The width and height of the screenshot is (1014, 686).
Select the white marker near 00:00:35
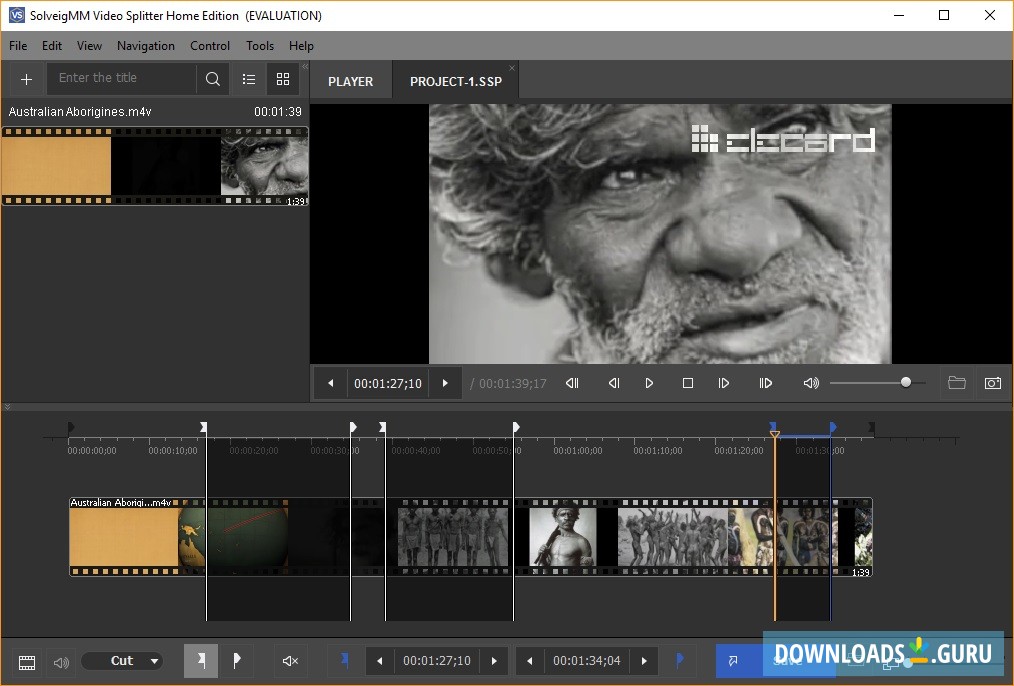(353, 427)
